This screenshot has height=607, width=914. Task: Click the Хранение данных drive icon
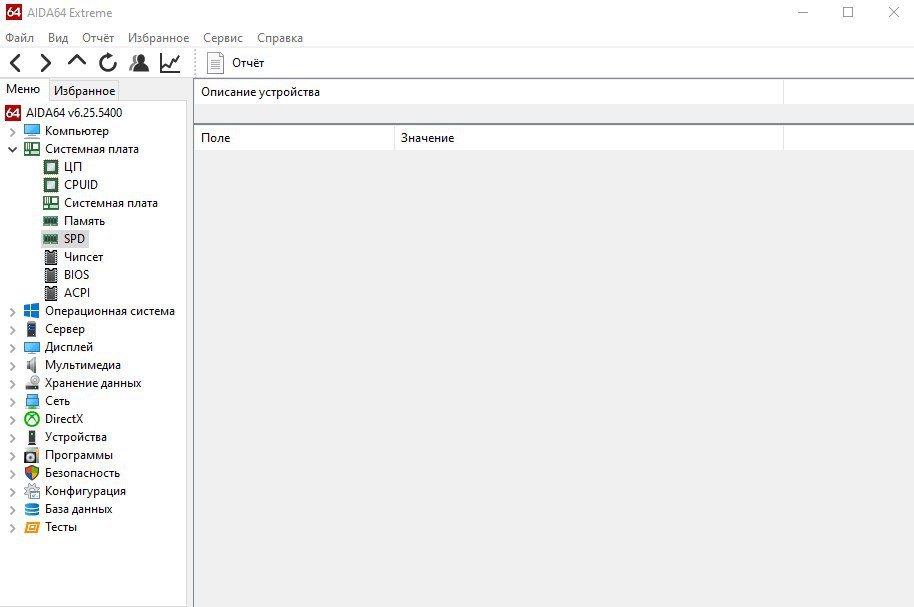tap(32, 383)
